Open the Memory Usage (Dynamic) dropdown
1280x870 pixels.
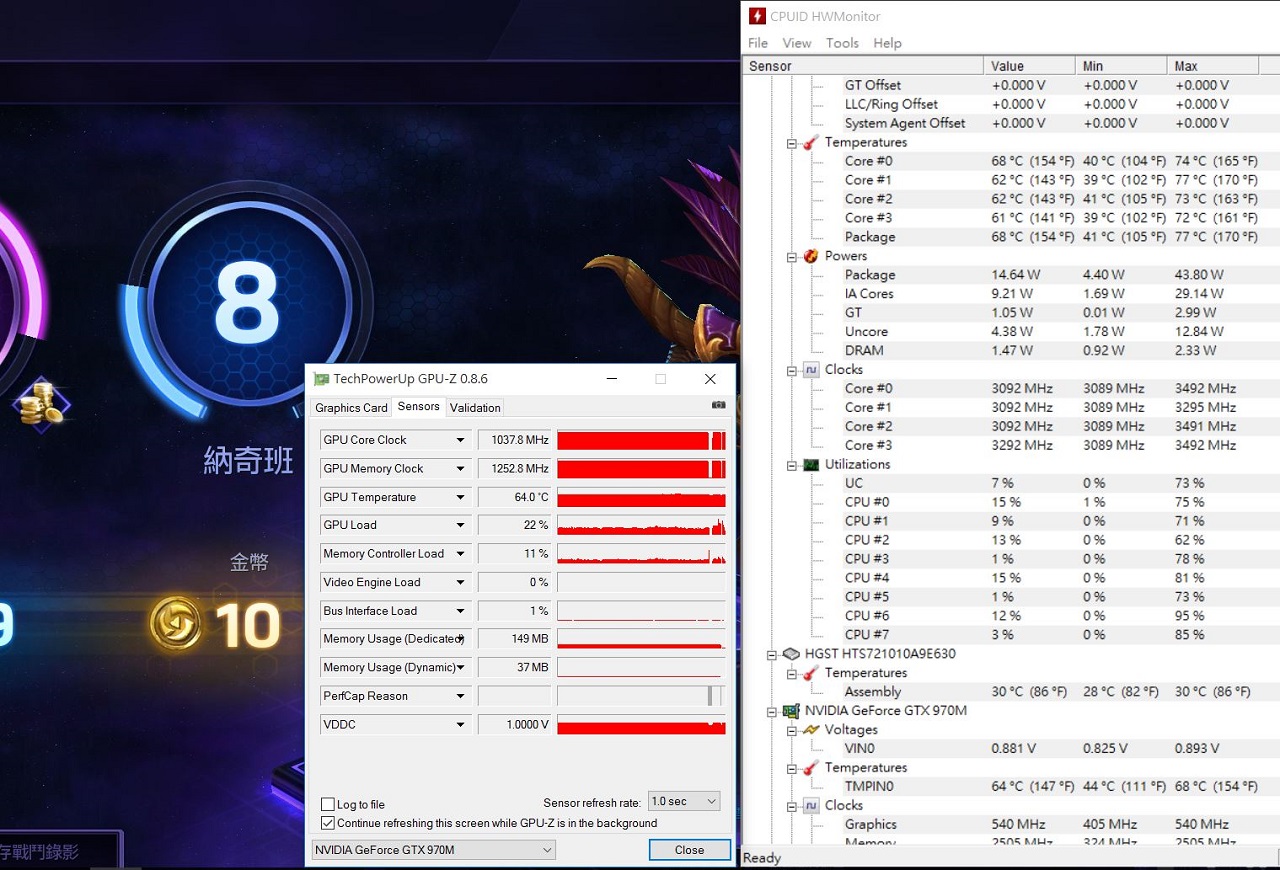tap(461, 667)
